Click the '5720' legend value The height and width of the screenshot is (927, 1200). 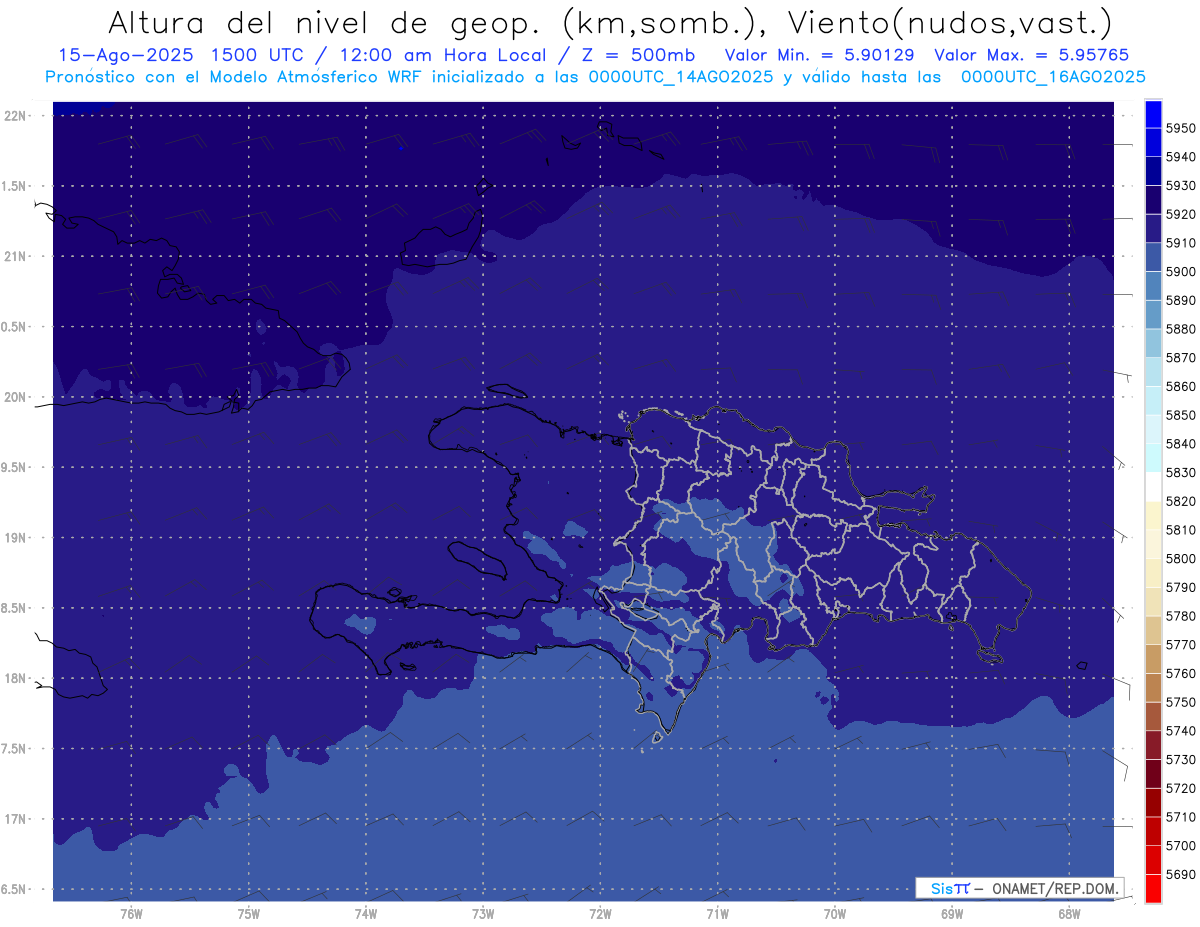tap(1181, 788)
